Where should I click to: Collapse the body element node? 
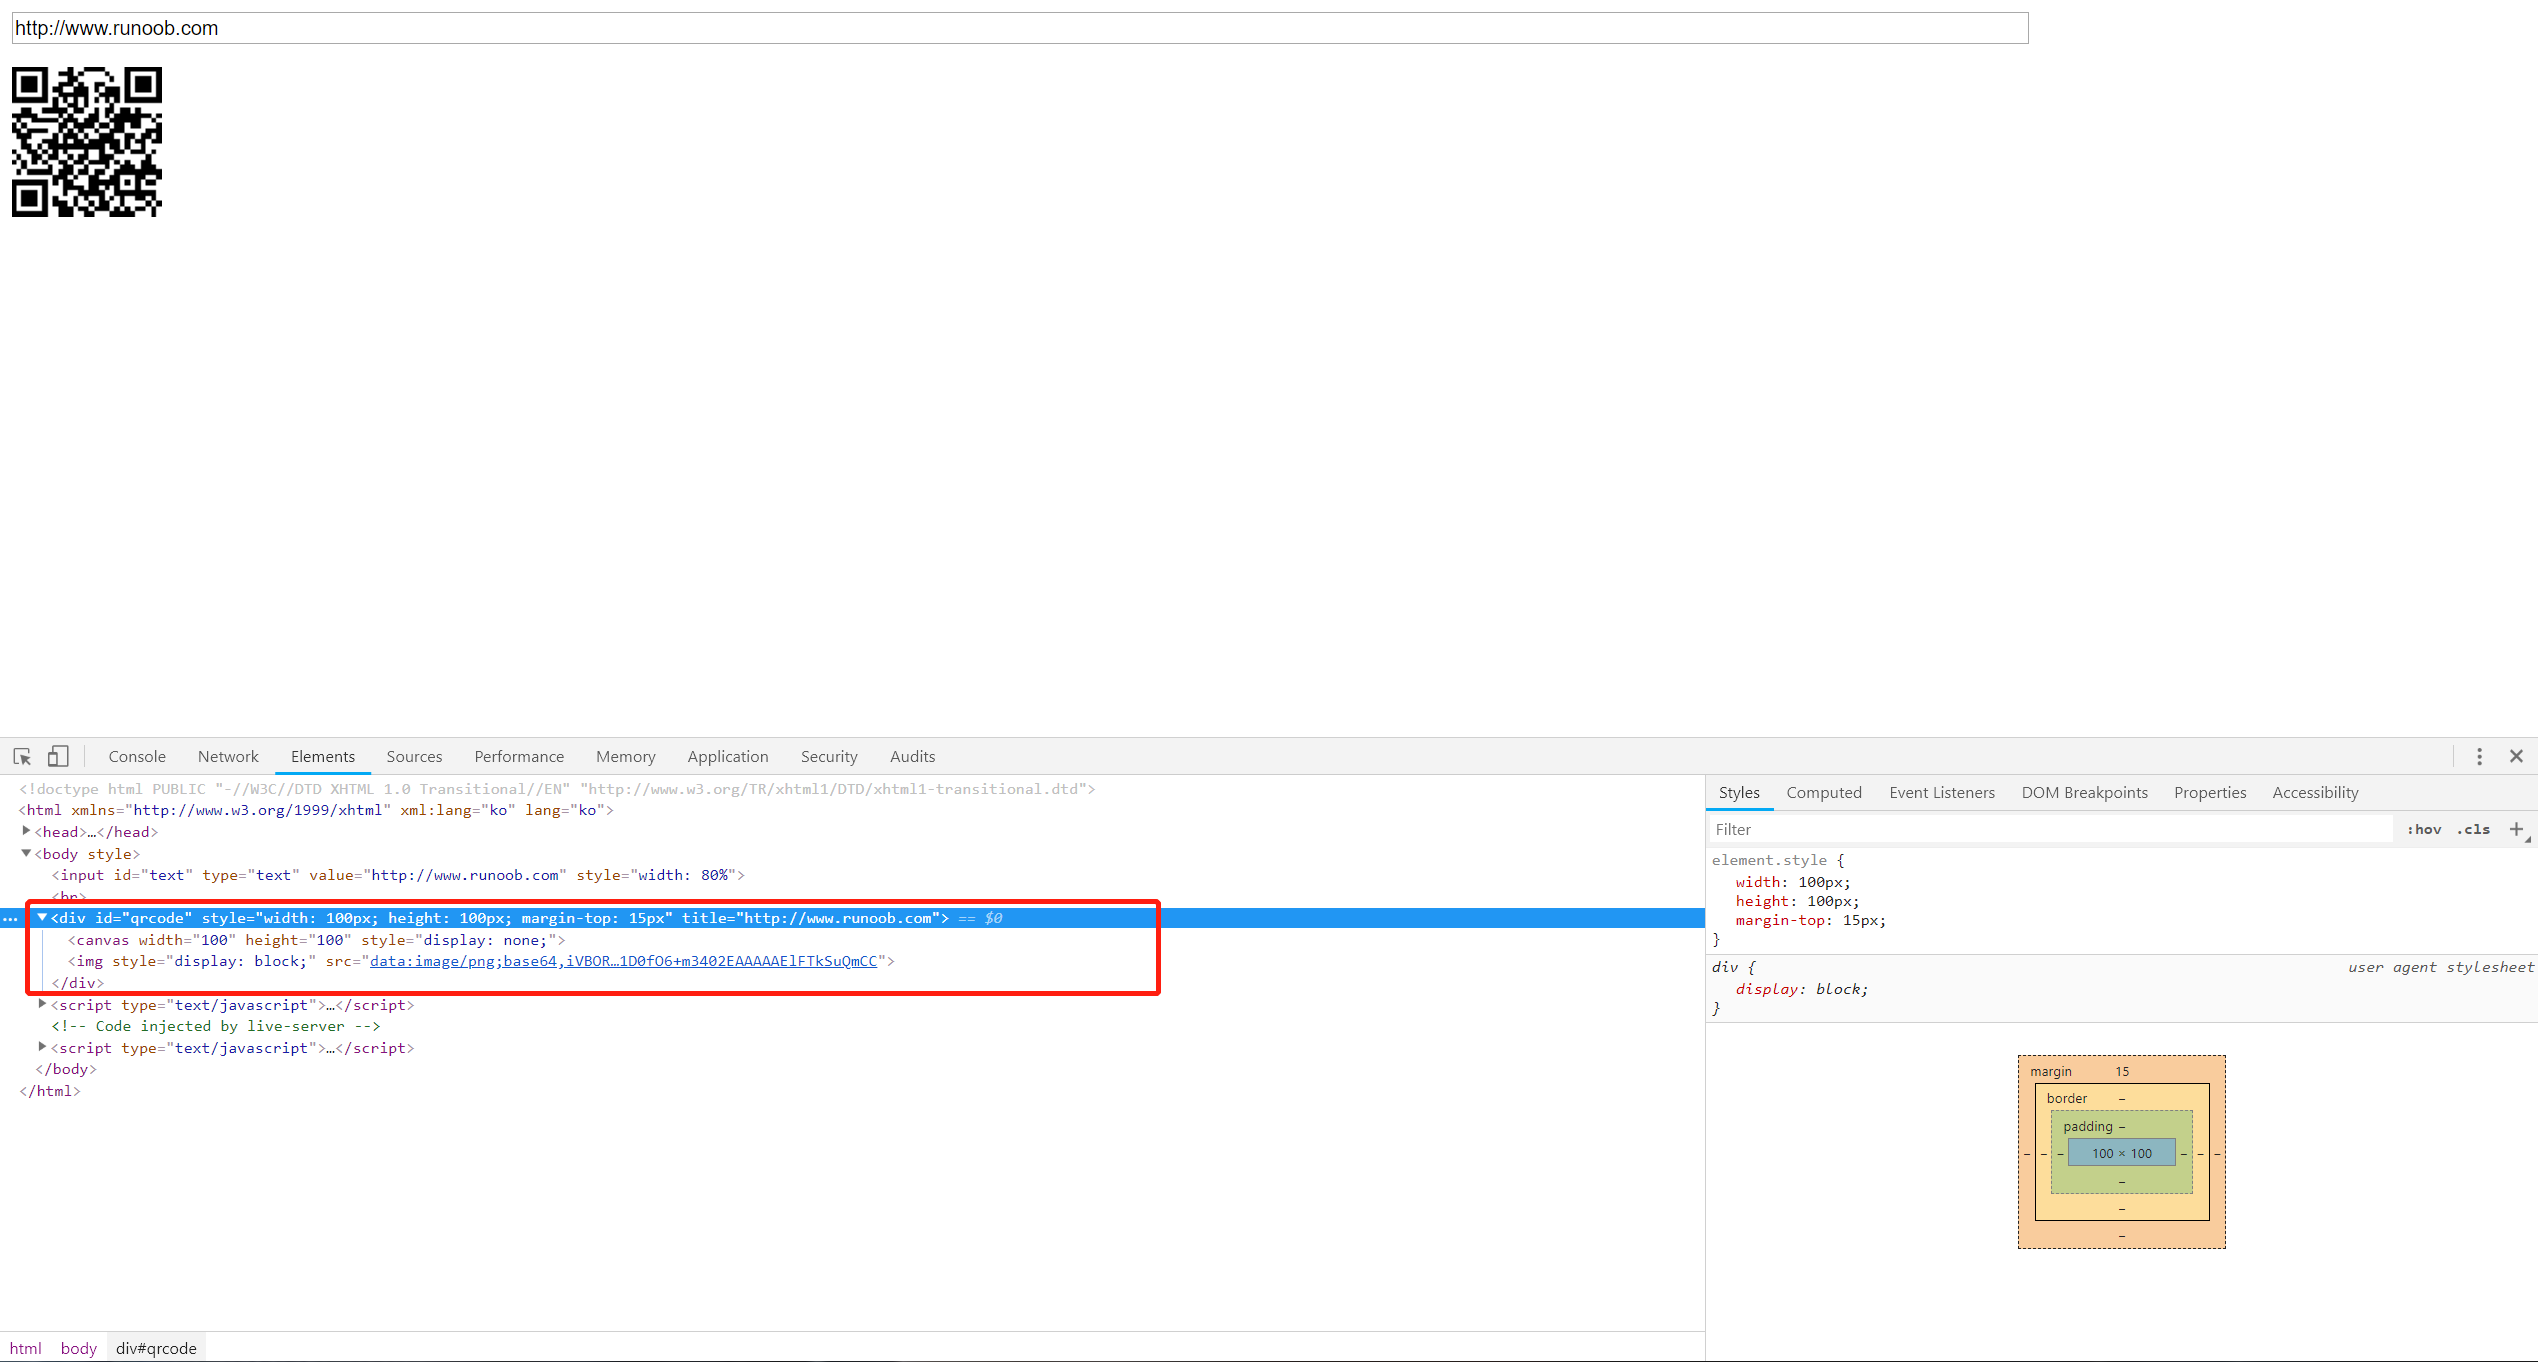26,853
